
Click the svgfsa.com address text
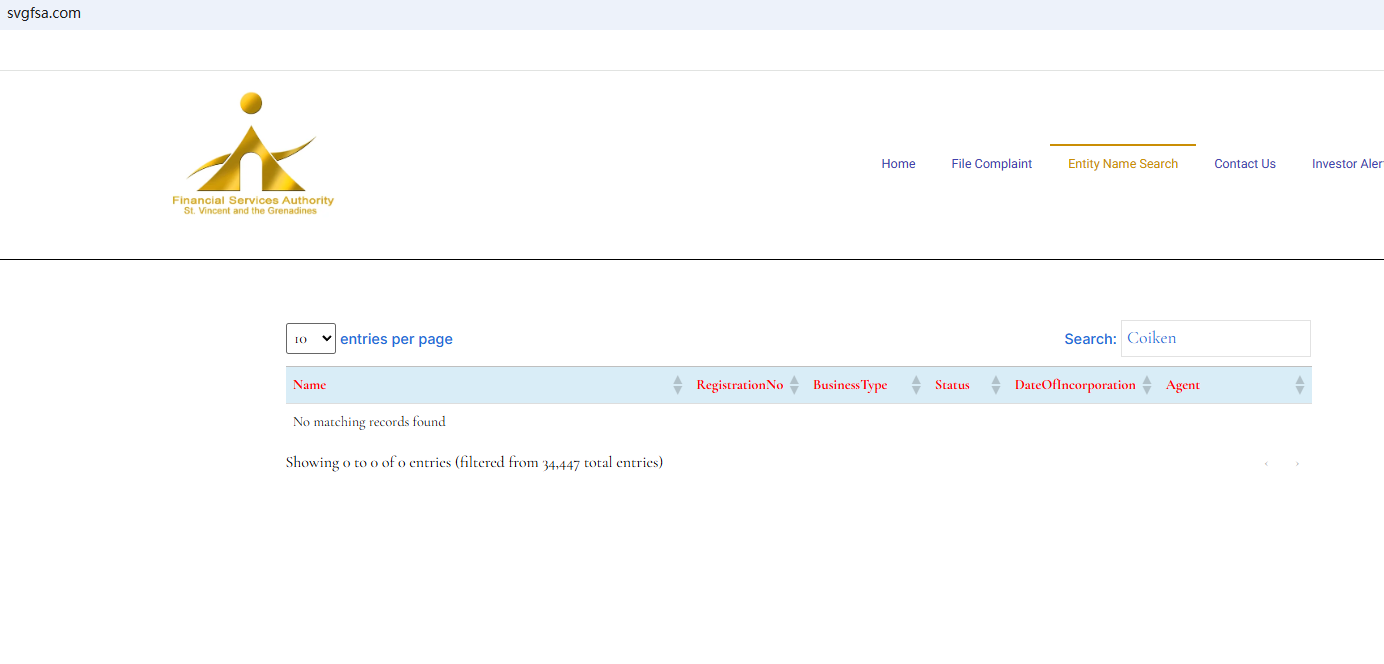44,13
